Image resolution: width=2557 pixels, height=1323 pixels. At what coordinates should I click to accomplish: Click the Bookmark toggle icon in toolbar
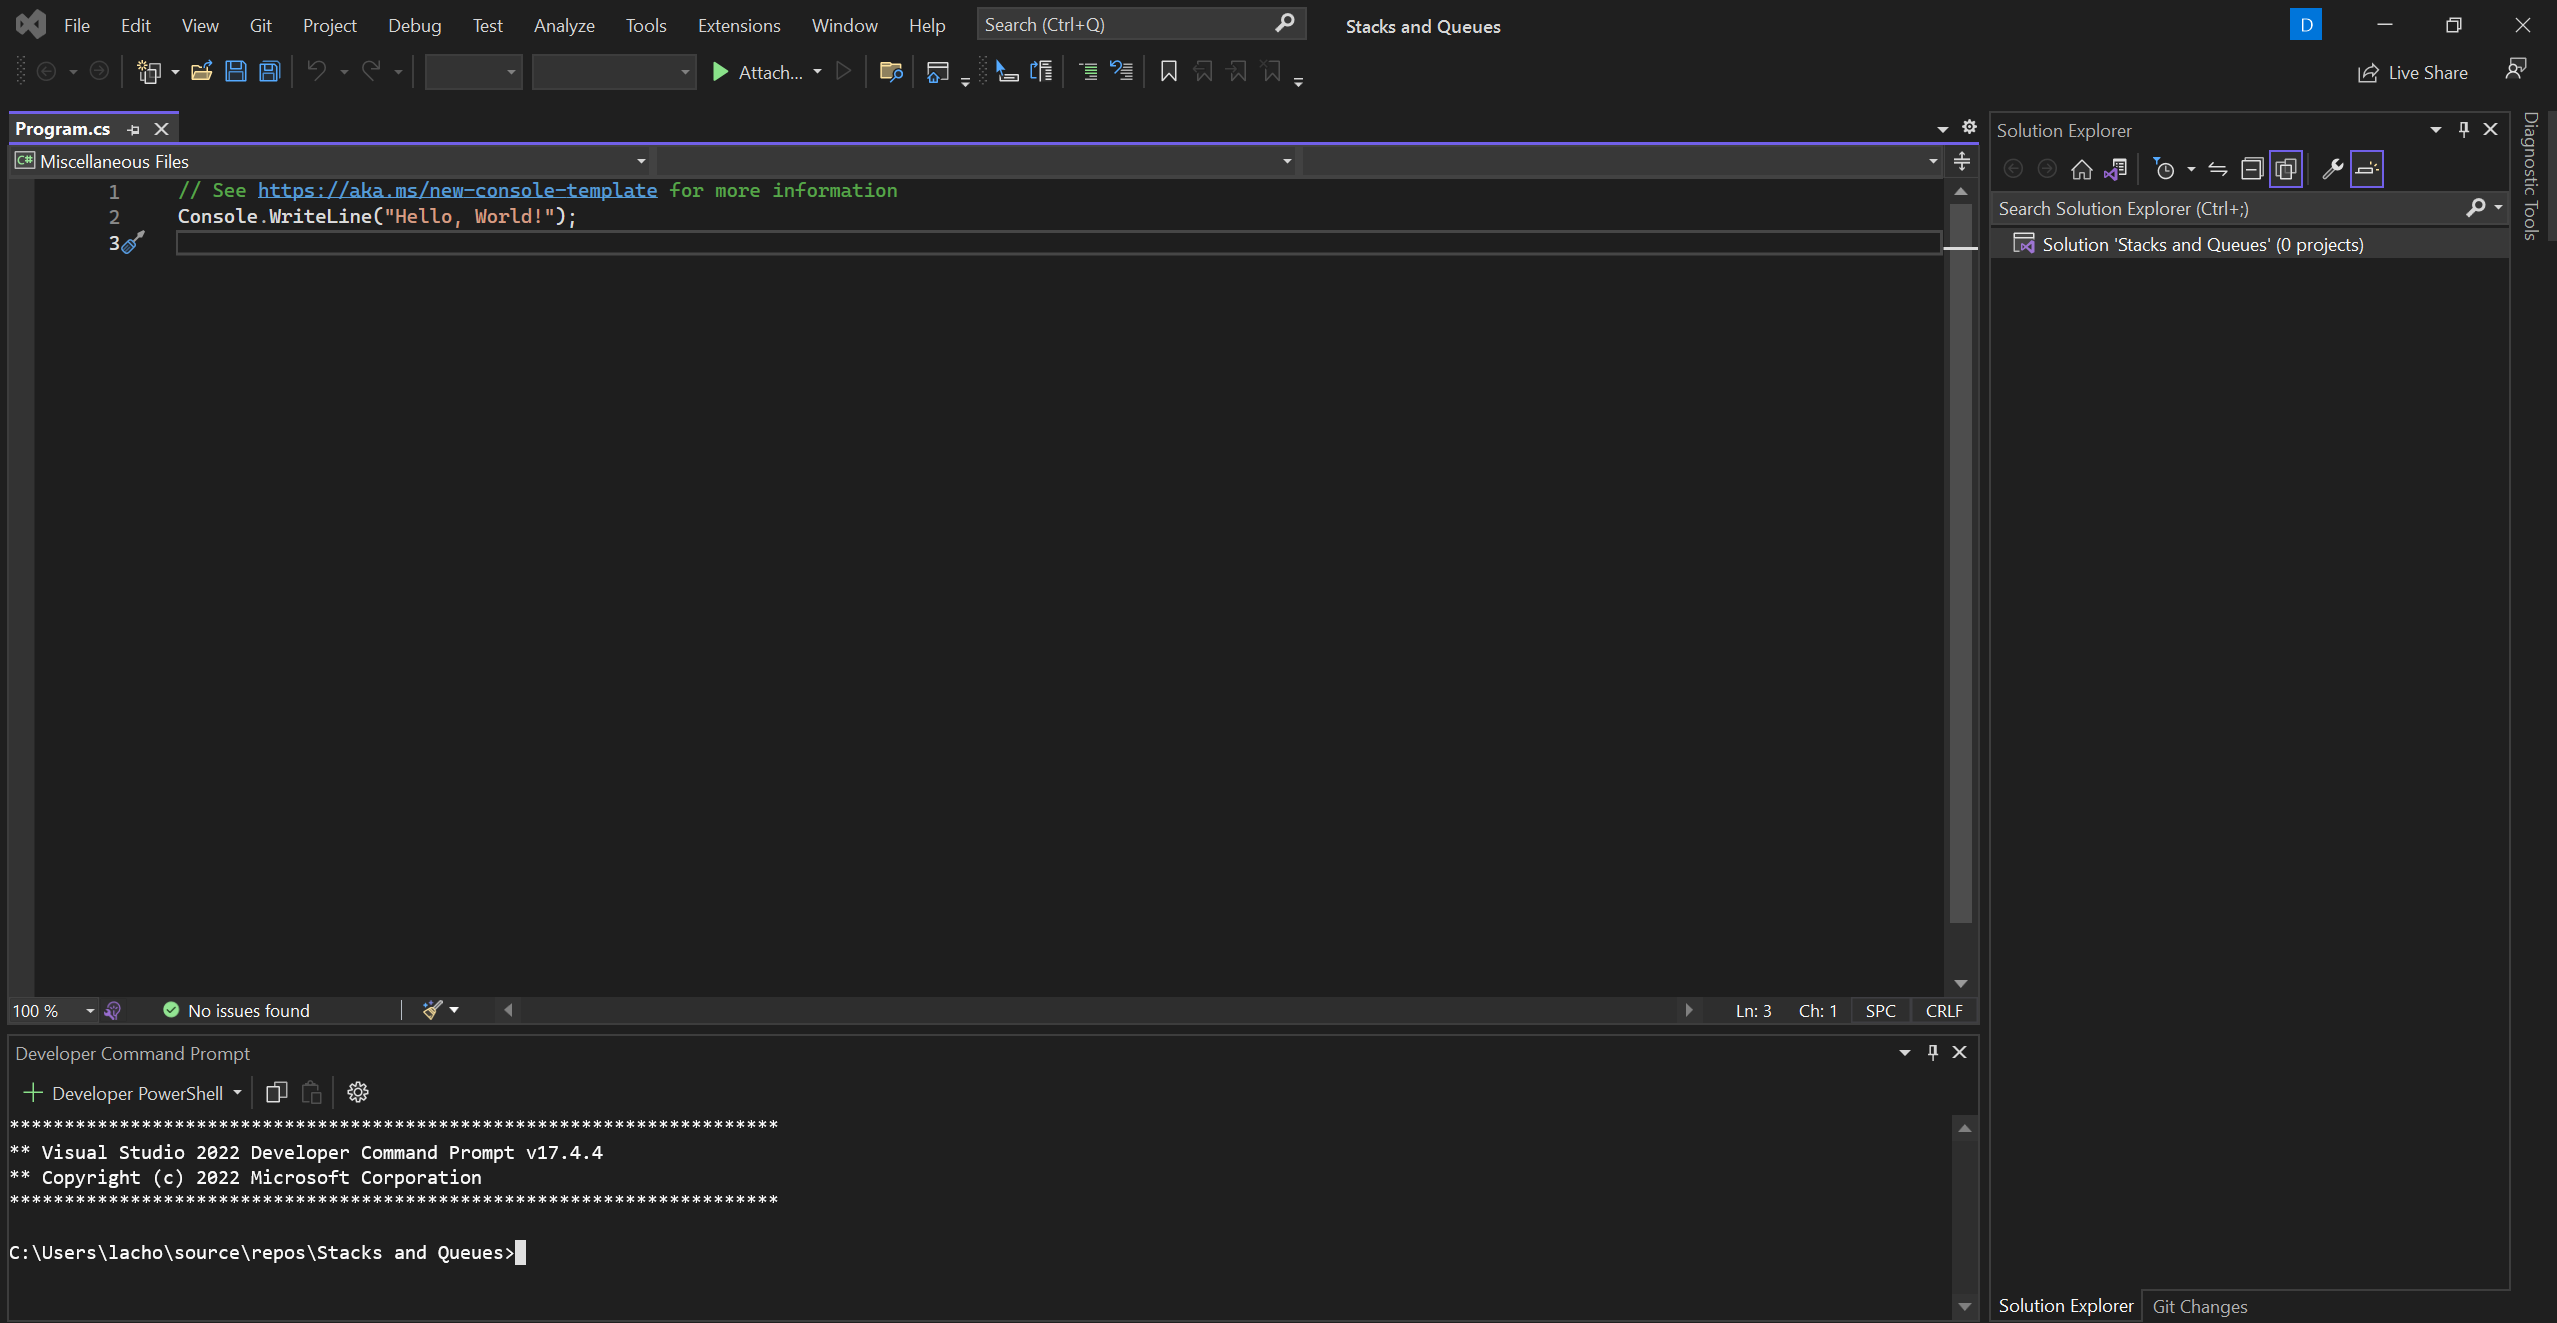point(1168,71)
